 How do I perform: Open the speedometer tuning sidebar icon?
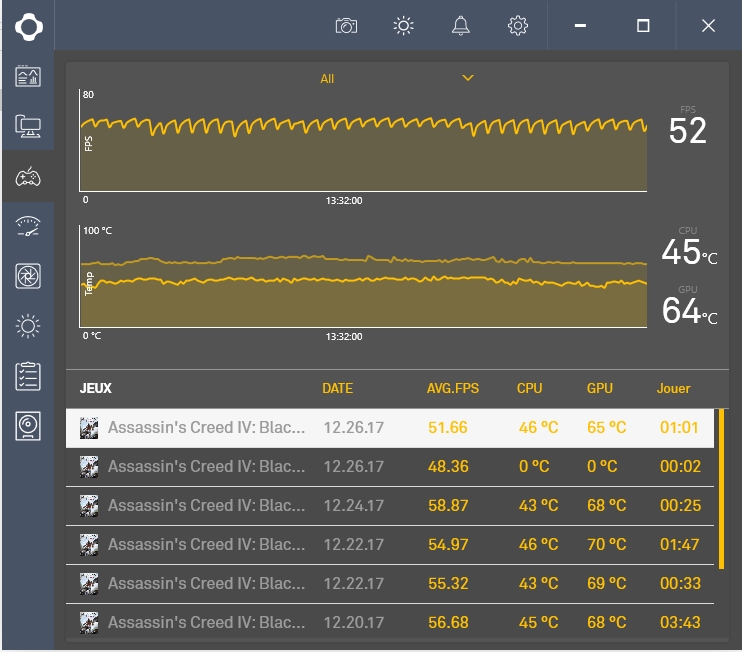pyautogui.click(x=28, y=227)
